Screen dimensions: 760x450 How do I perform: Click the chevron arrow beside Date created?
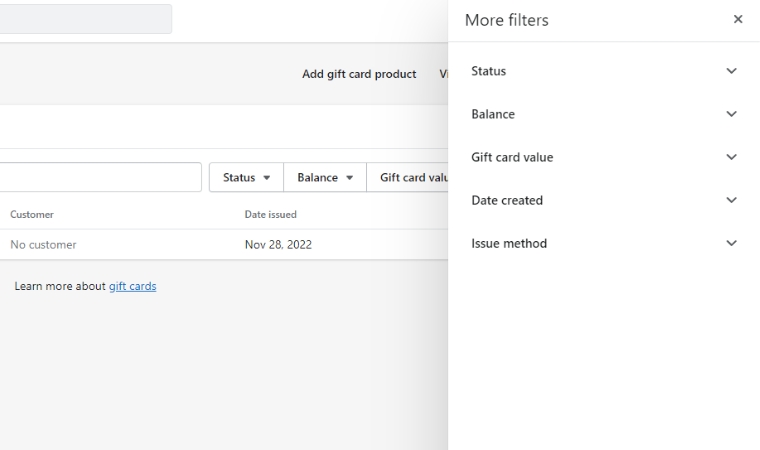pos(731,201)
